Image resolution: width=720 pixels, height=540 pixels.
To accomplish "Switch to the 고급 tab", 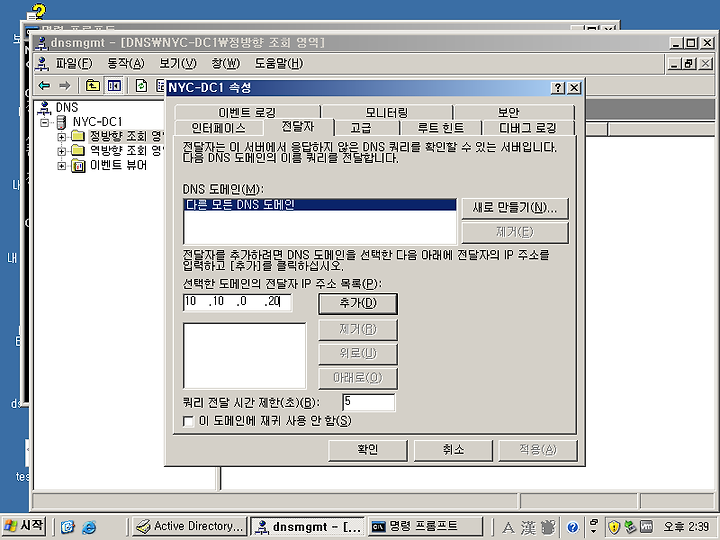I will pos(360,128).
